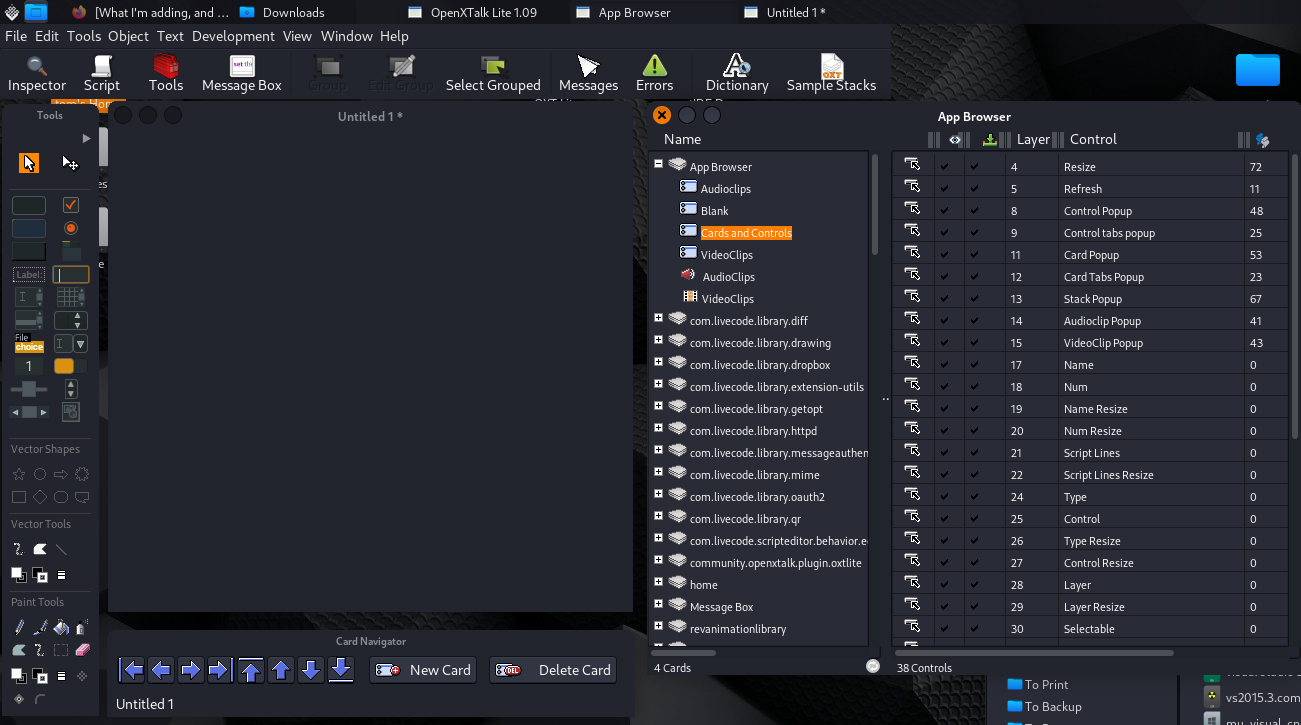Click the checkbox control in Tools palette
The image size is (1301, 725).
point(70,205)
